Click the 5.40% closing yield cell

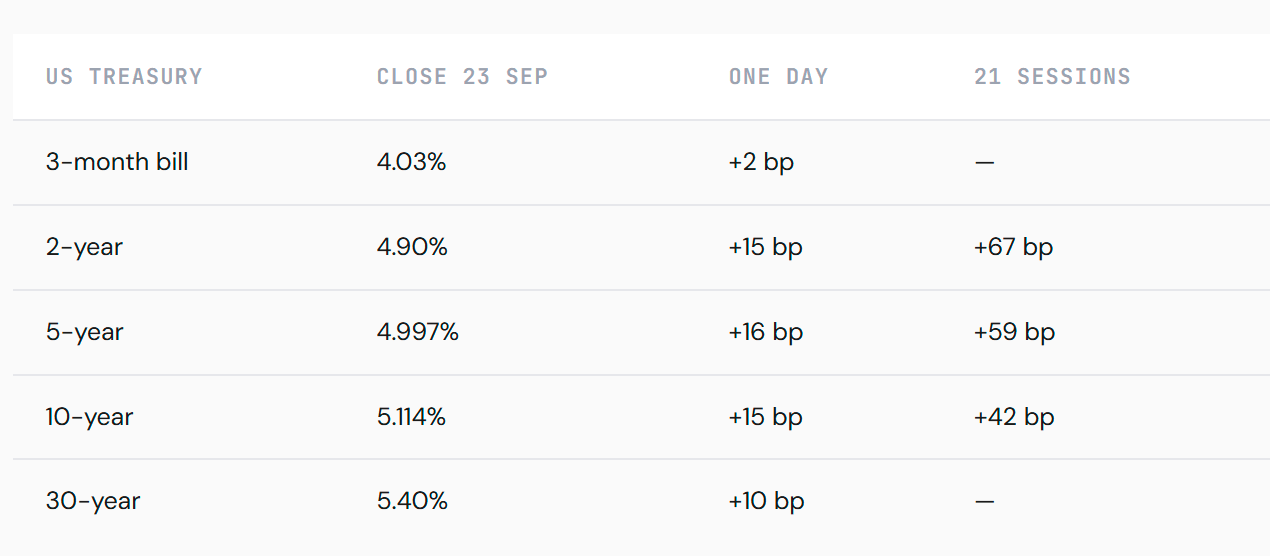[x=412, y=501]
